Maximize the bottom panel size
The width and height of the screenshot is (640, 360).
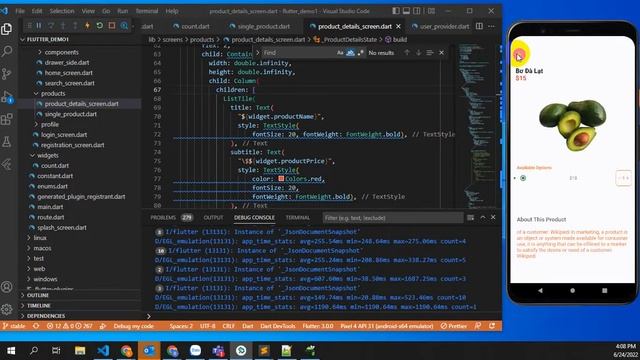click(x=483, y=218)
